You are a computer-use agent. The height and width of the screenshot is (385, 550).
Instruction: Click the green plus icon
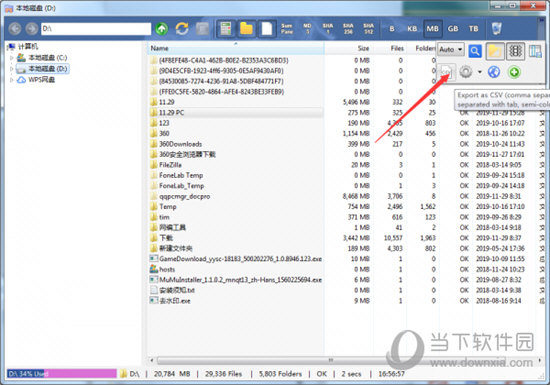(x=514, y=72)
